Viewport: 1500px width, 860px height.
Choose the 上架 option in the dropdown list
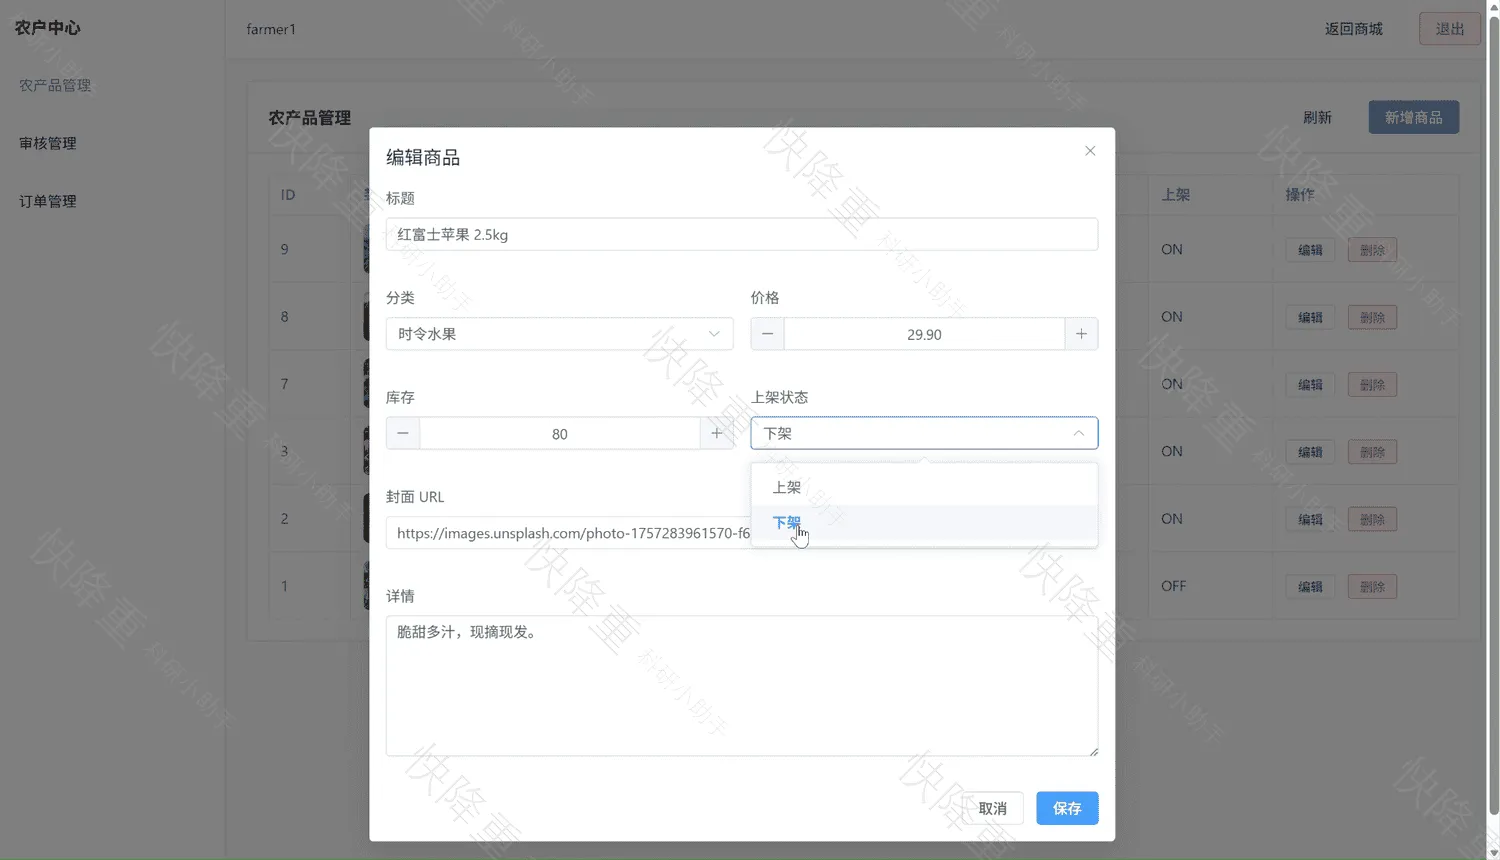click(x=924, y=487)
